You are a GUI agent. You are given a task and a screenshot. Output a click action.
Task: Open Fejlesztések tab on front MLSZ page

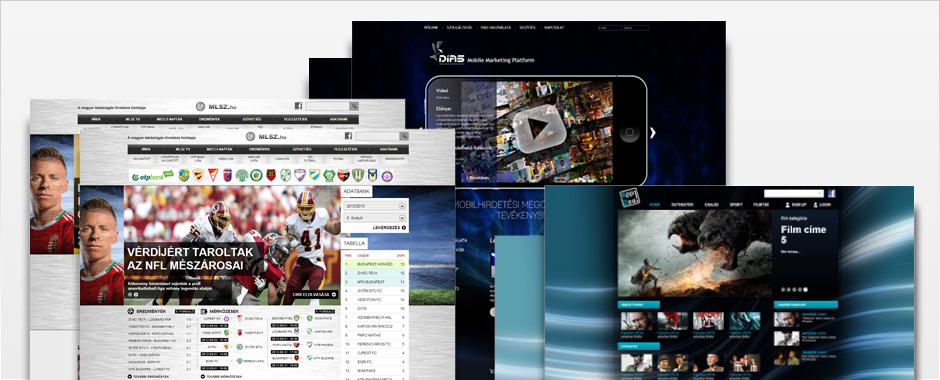[x=346, y=149]
